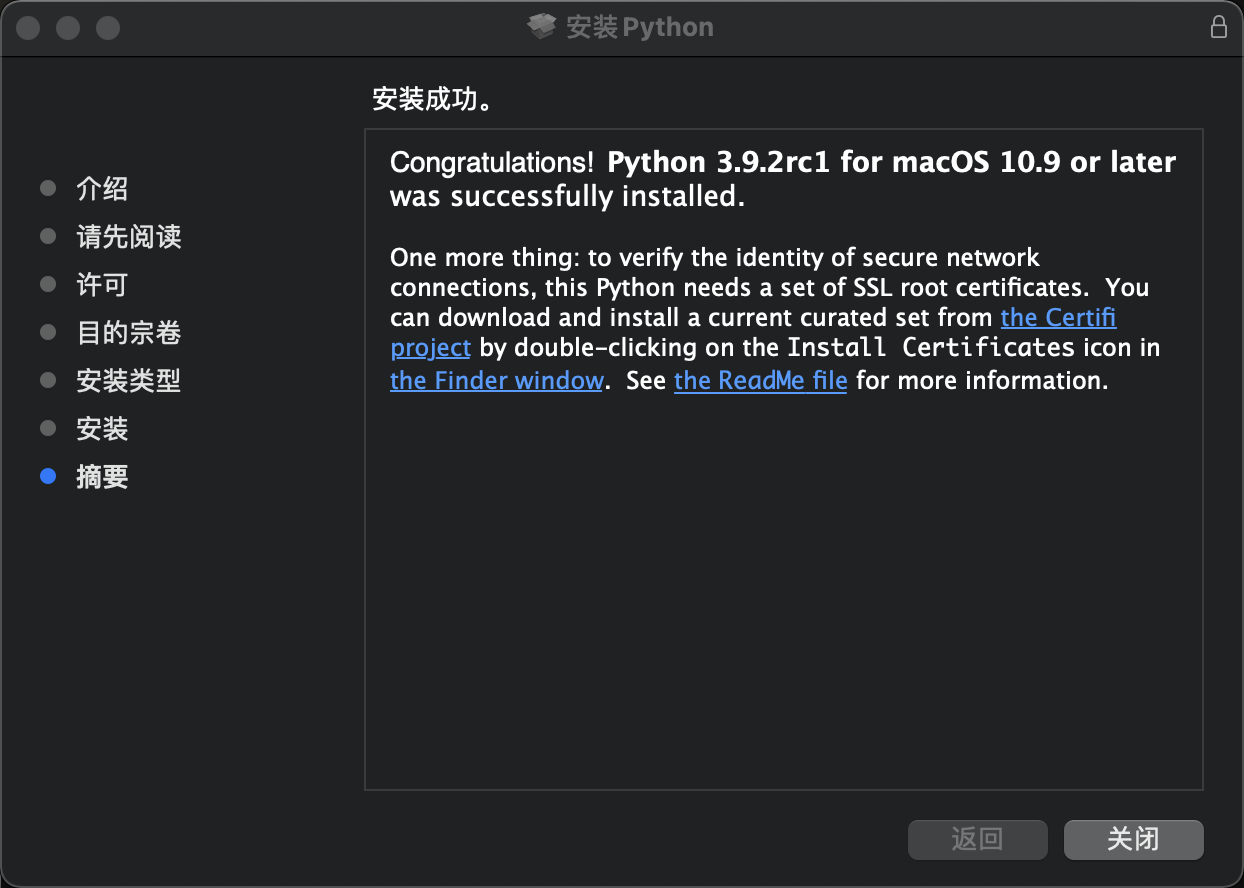Open the Finder window link

[x=497, y=381]
